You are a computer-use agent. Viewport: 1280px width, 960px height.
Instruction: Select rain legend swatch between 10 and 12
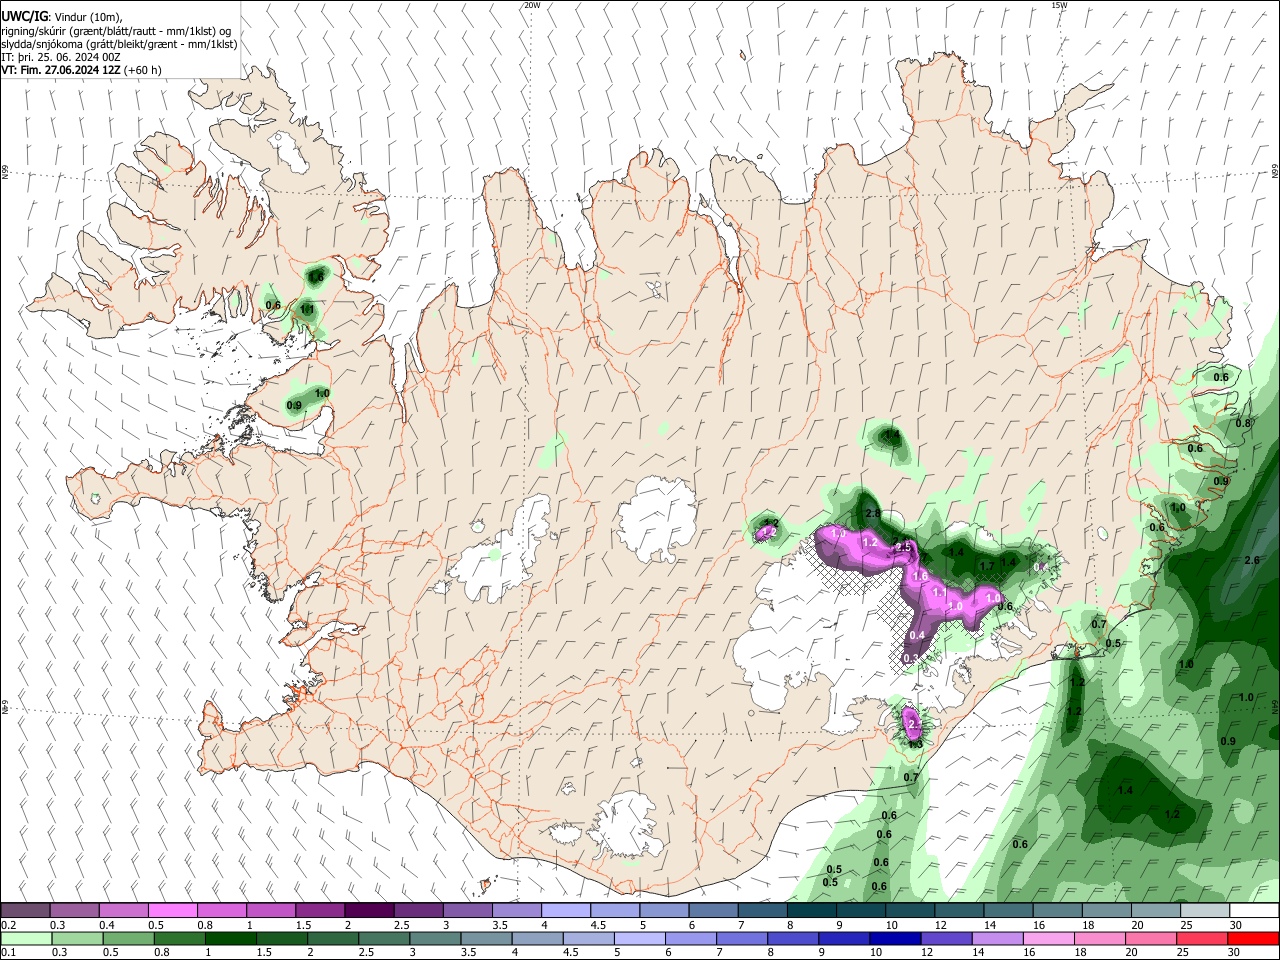tap(895, 938)
